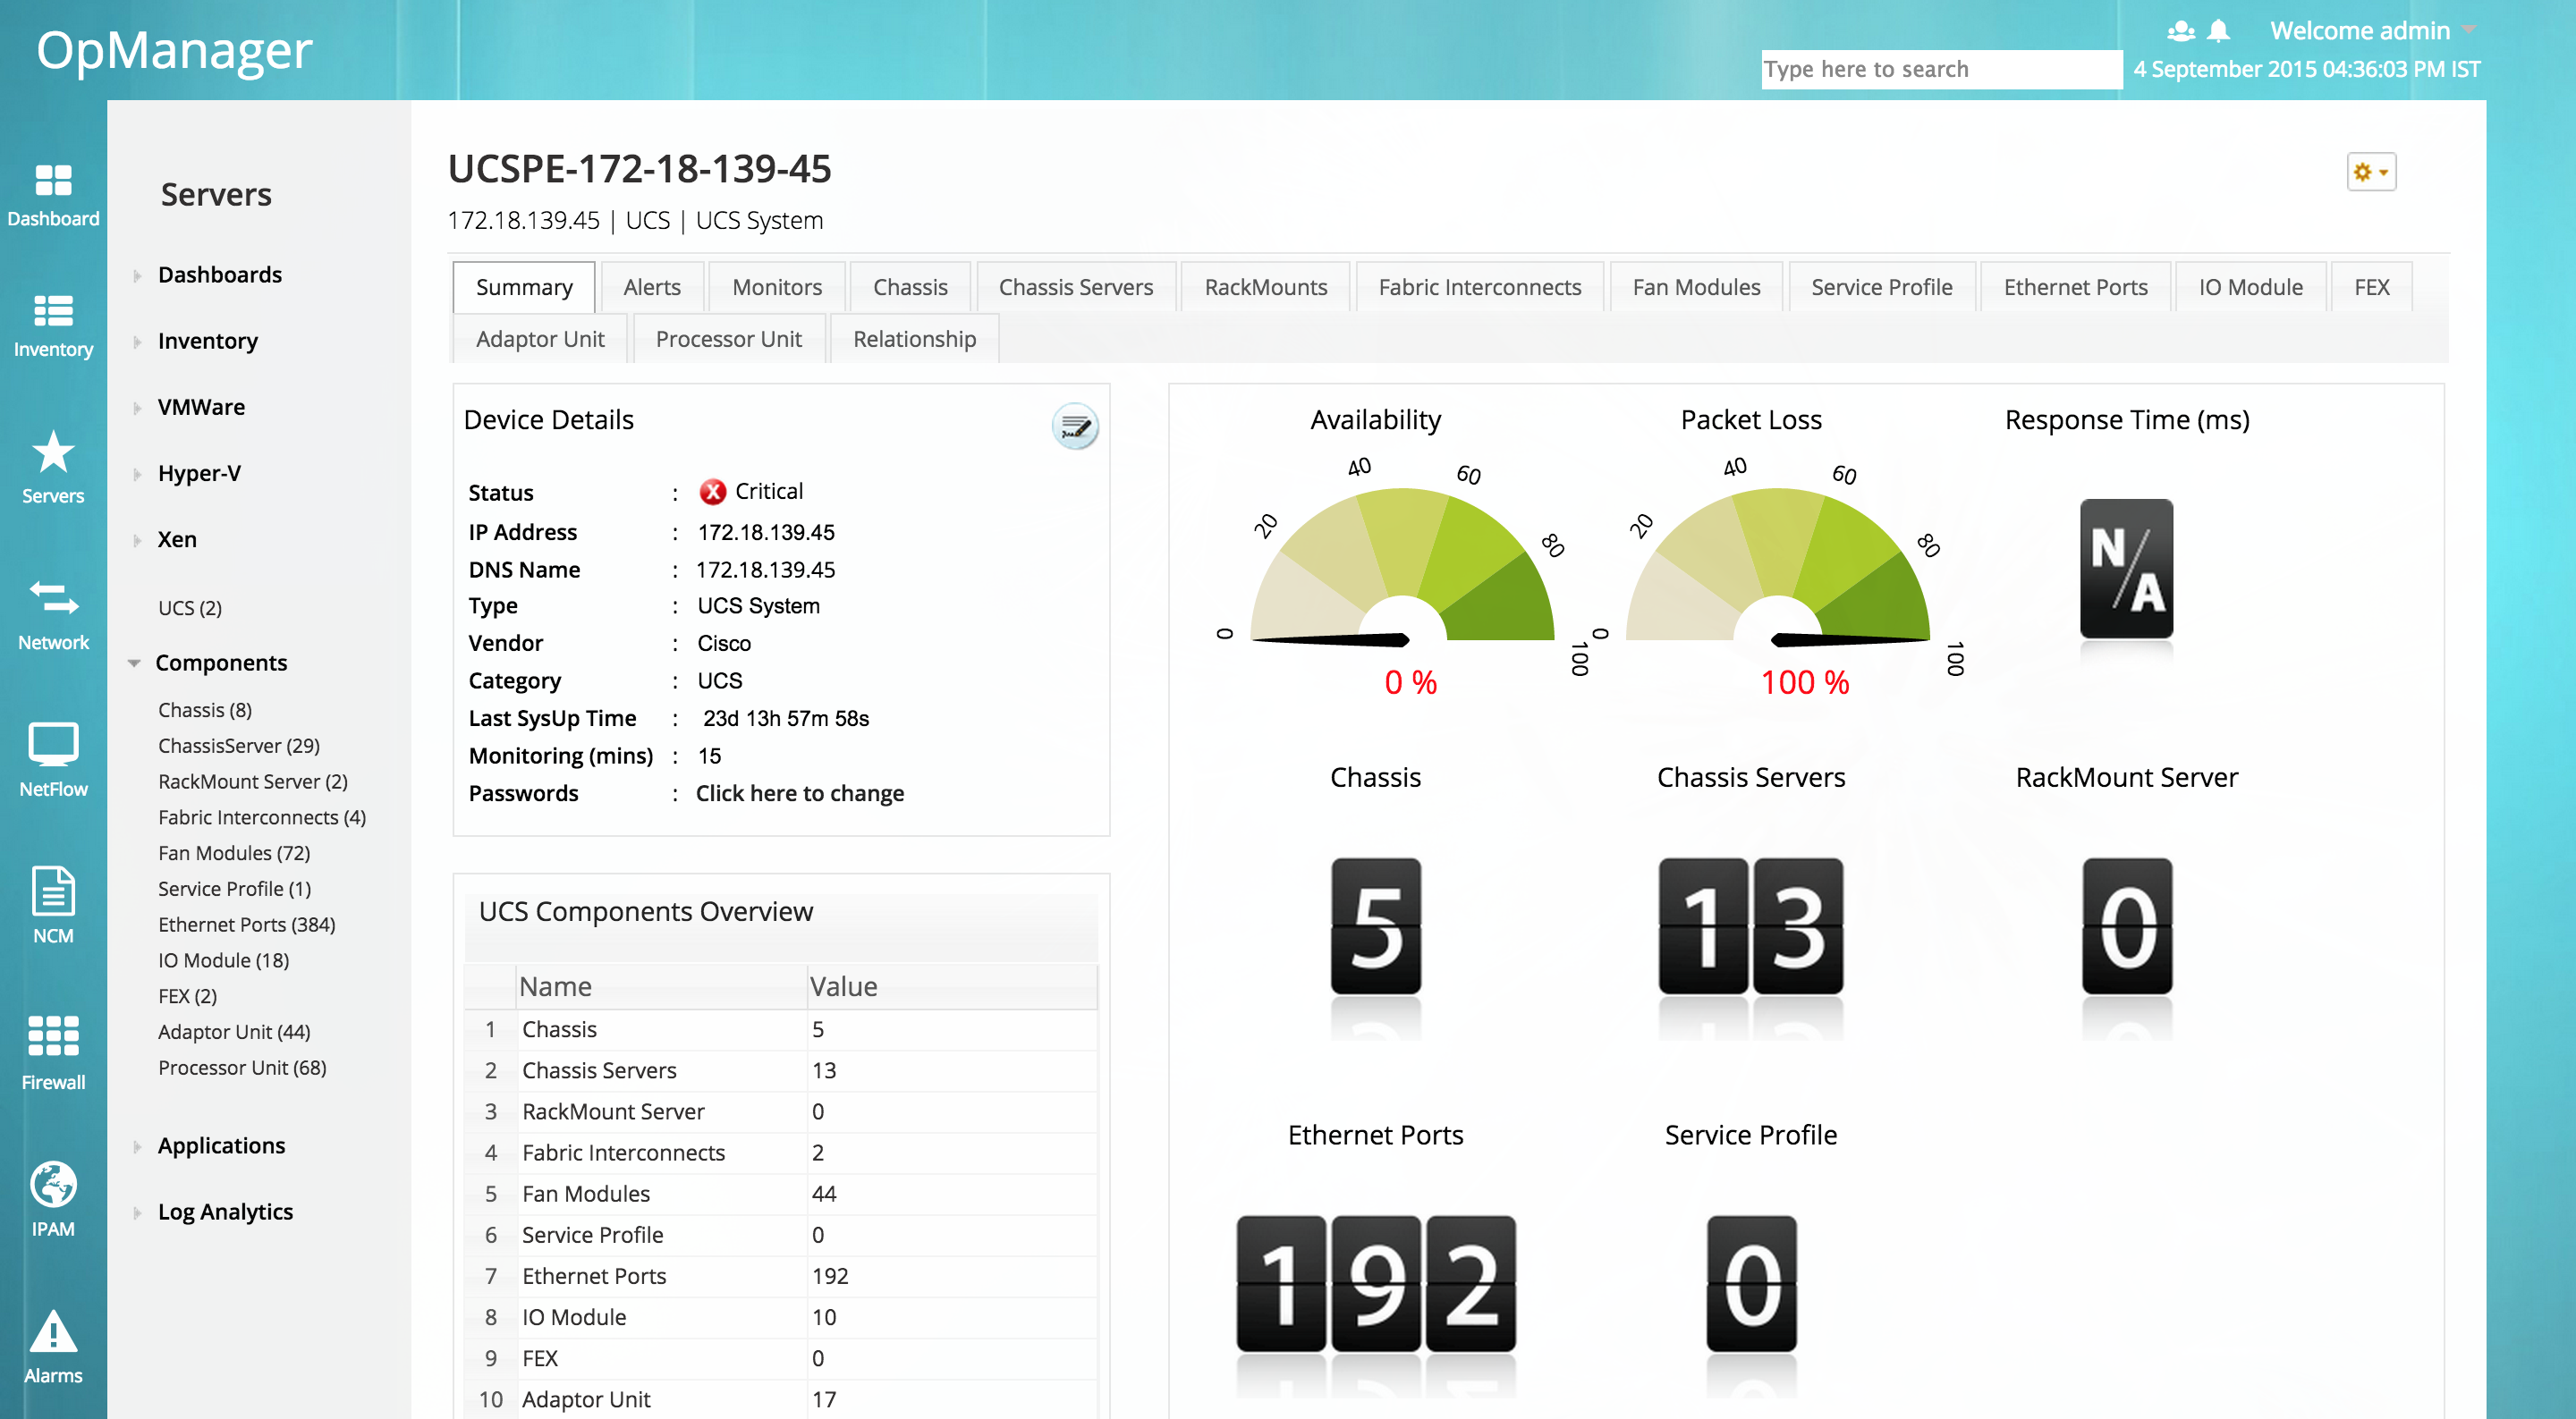
Task: Collapse the Components tree
Action: coord(135,662)
